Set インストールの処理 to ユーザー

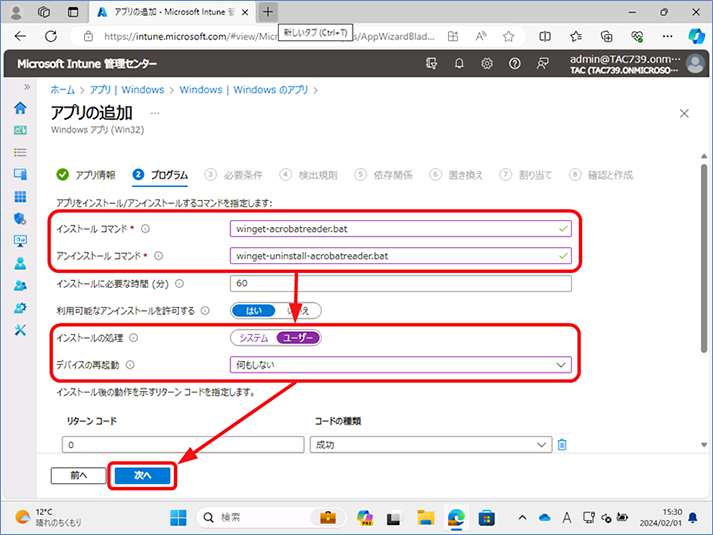[x=298, y=338]
